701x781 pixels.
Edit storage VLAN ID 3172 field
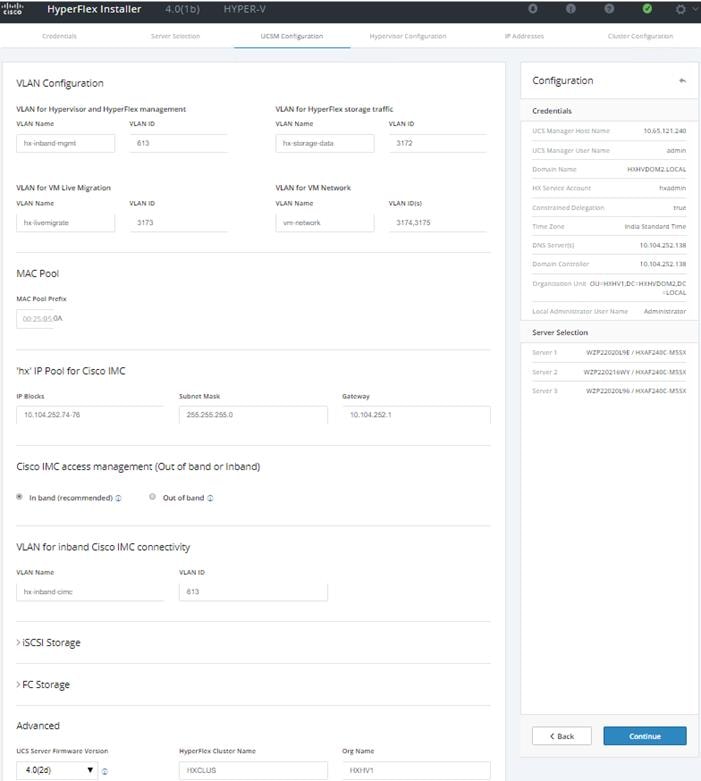point(437,143)
